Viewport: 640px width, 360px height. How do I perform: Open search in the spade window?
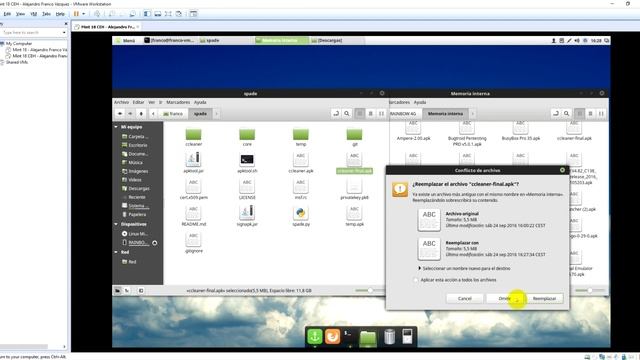tap(347, 113)
